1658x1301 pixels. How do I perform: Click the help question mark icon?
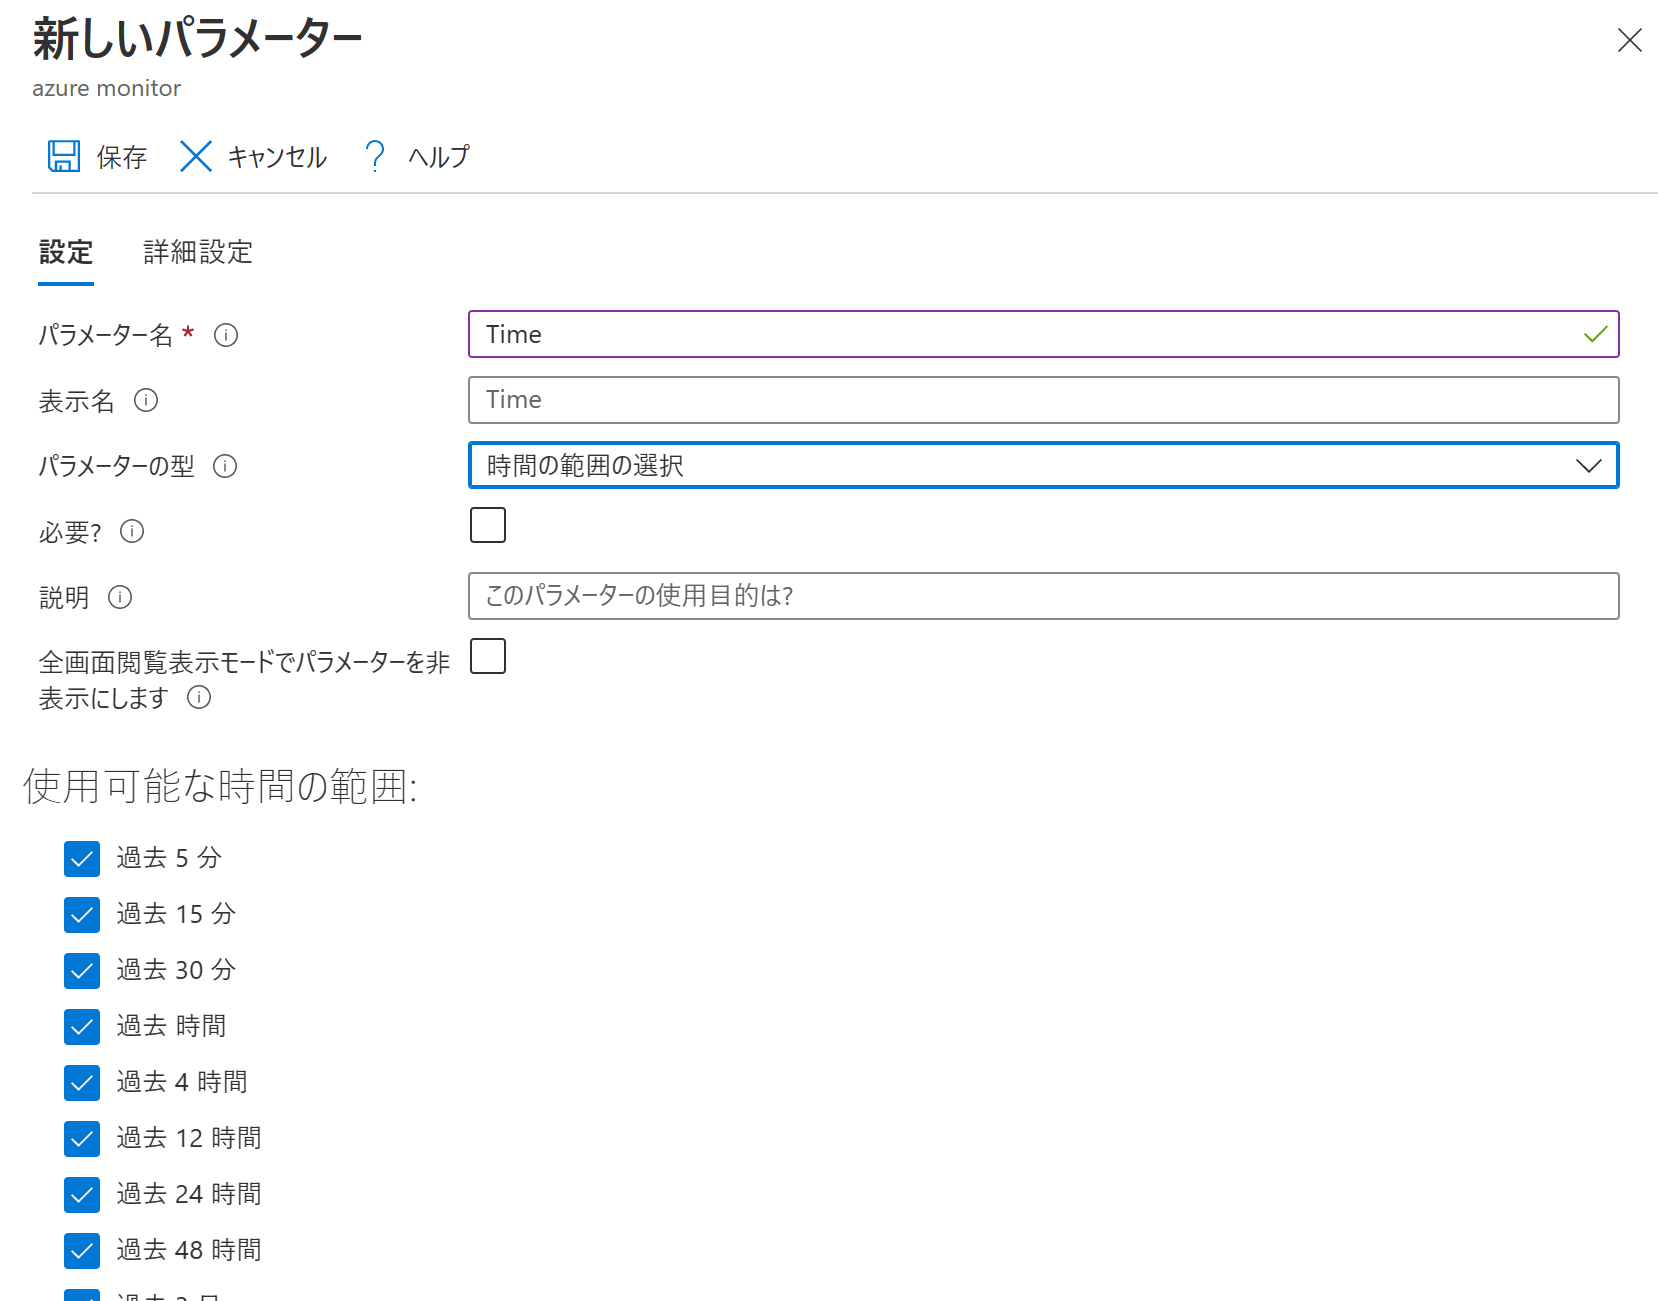375,156
